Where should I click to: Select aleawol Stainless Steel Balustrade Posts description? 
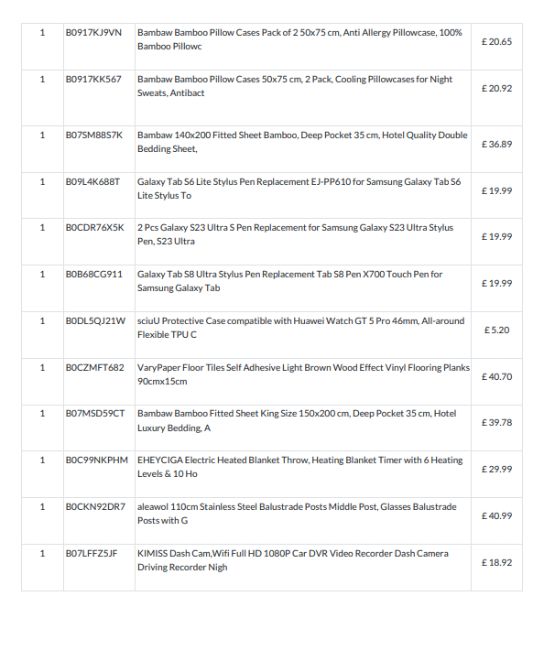point(297,514)
